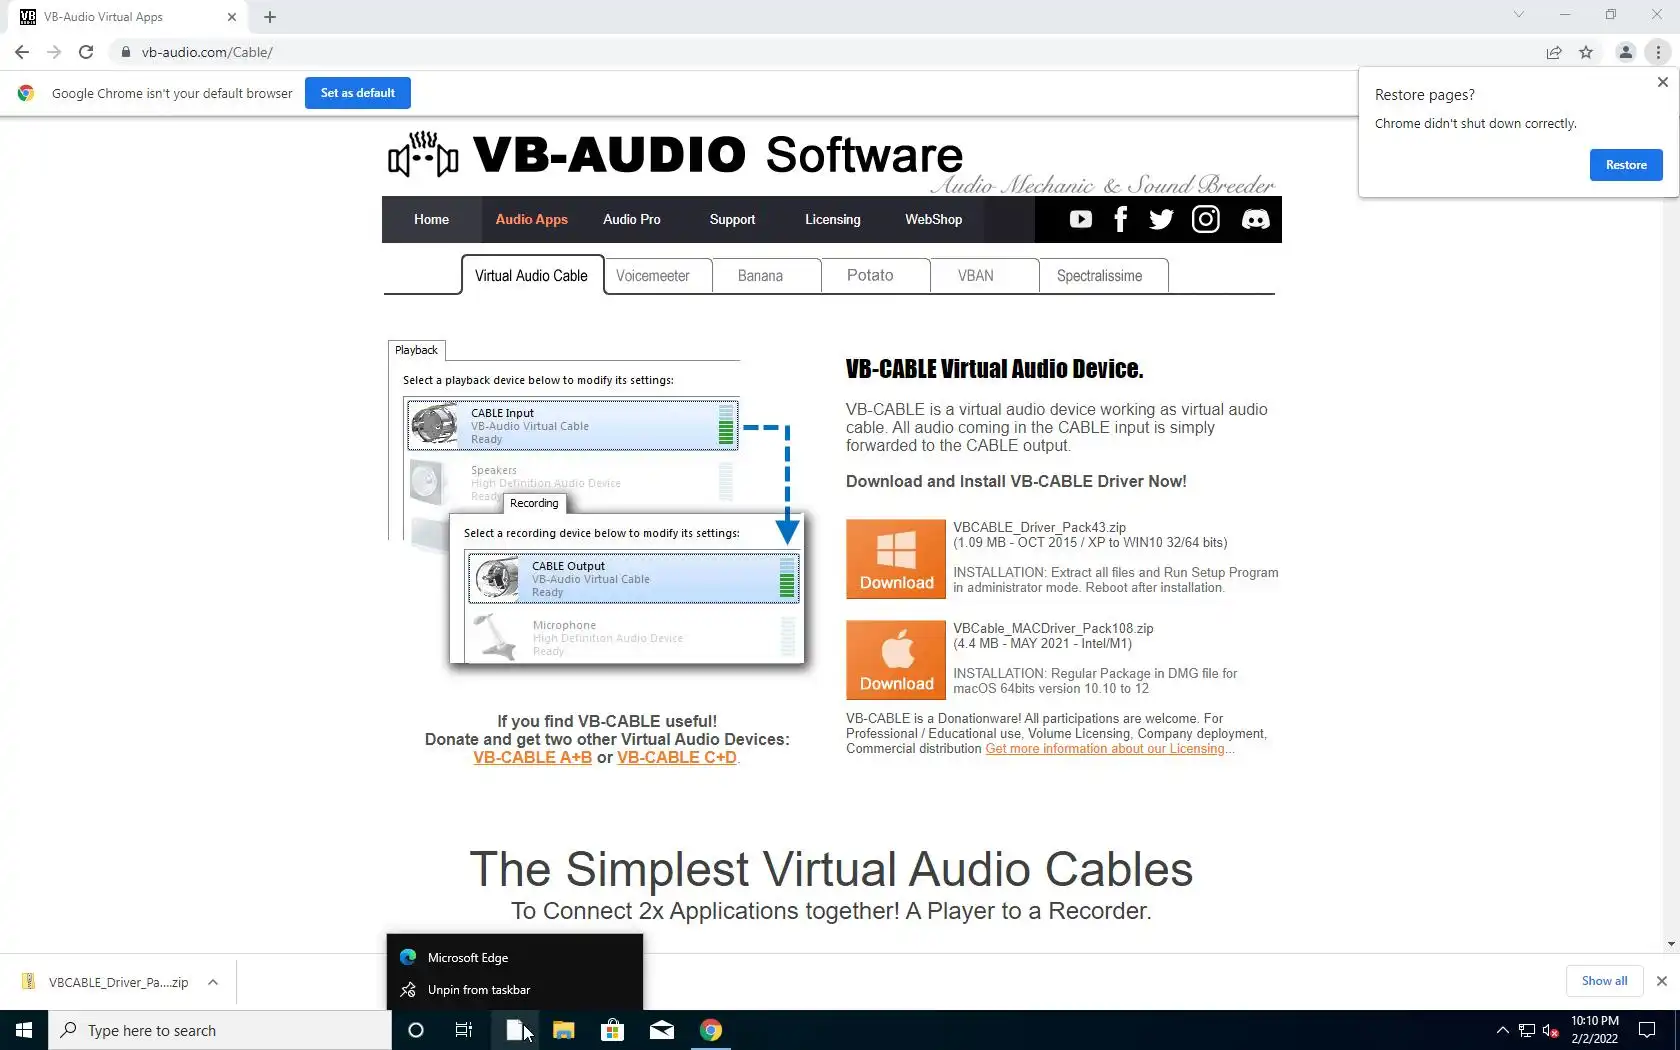This screenshot has width=1680, height=1050.
Task: Download the Mac VBCable driver package
Action: pyautogui.click(x=896, y=660)
